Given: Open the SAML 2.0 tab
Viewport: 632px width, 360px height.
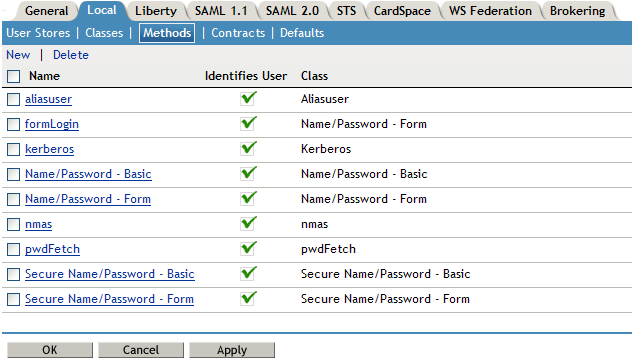Looking at the screenshot, I should (292, 11).
